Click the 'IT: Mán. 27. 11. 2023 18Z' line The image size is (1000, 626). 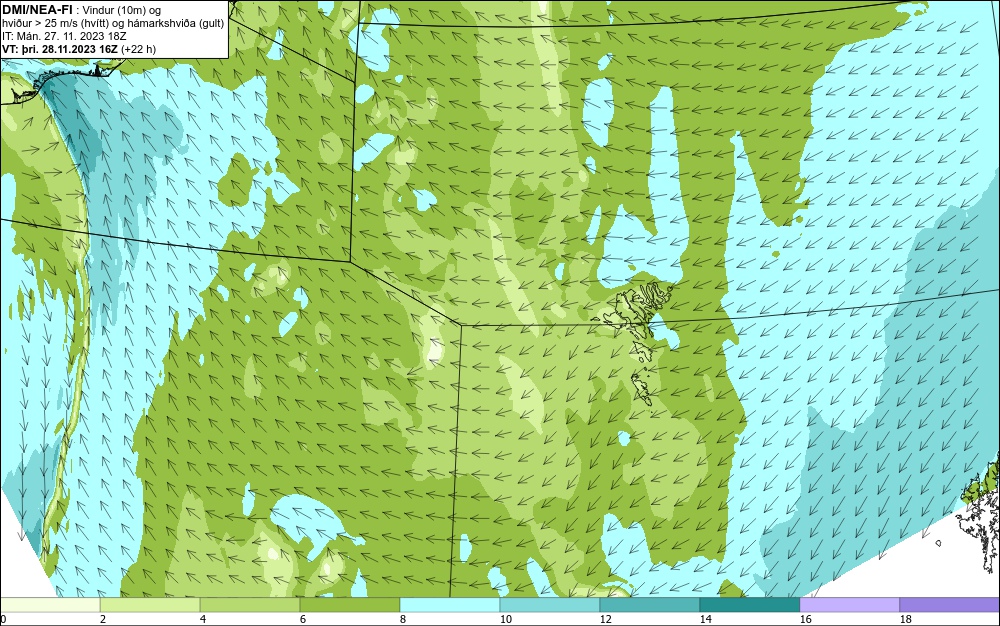pos(64,36)
